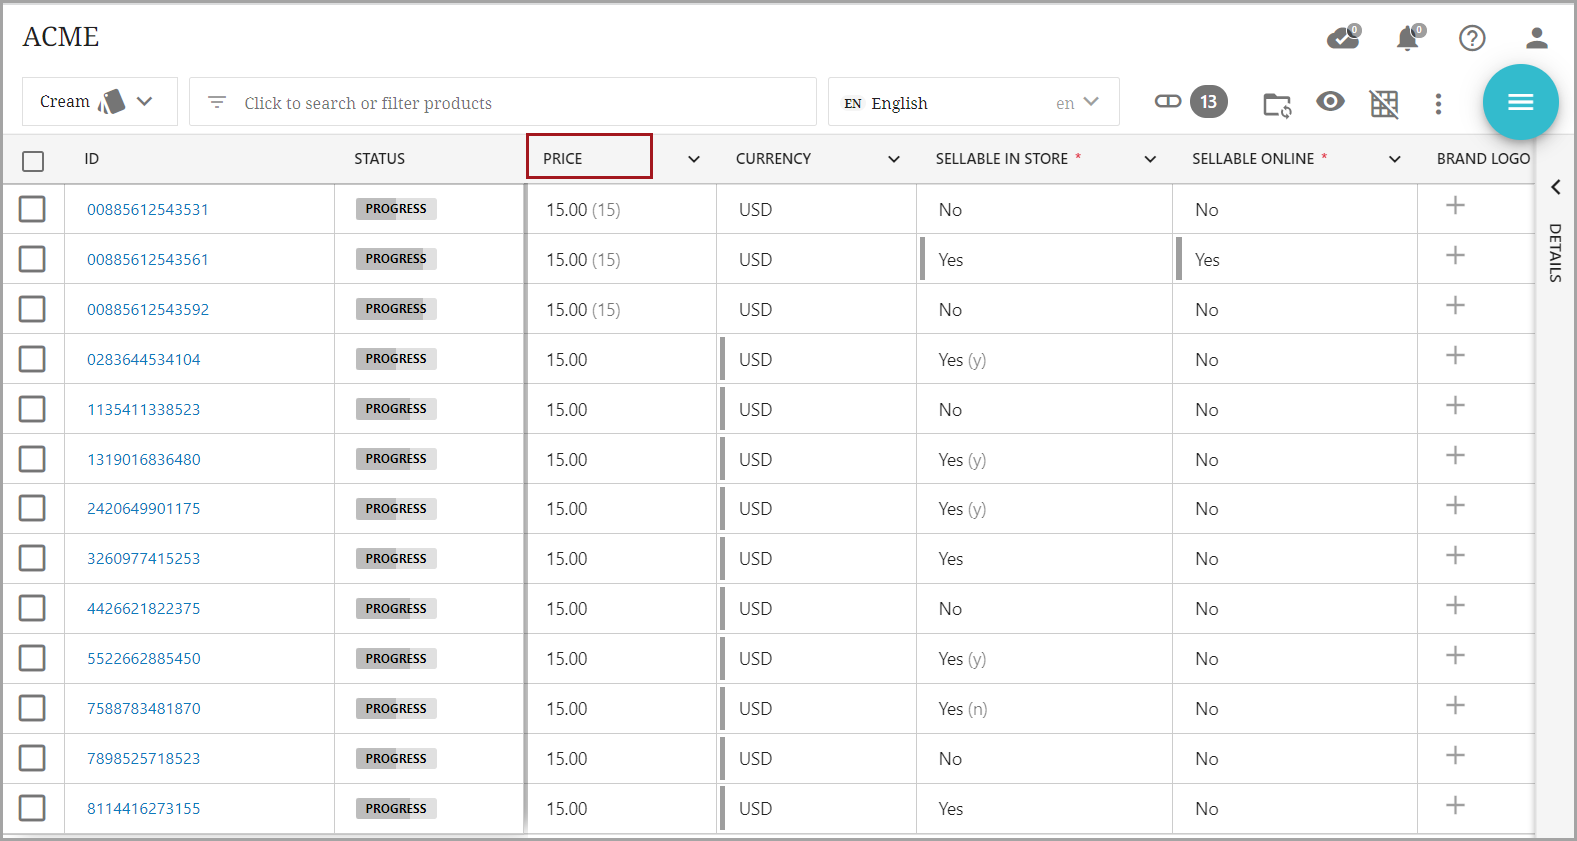Click the STATUS column header

[x=379, y=159]
